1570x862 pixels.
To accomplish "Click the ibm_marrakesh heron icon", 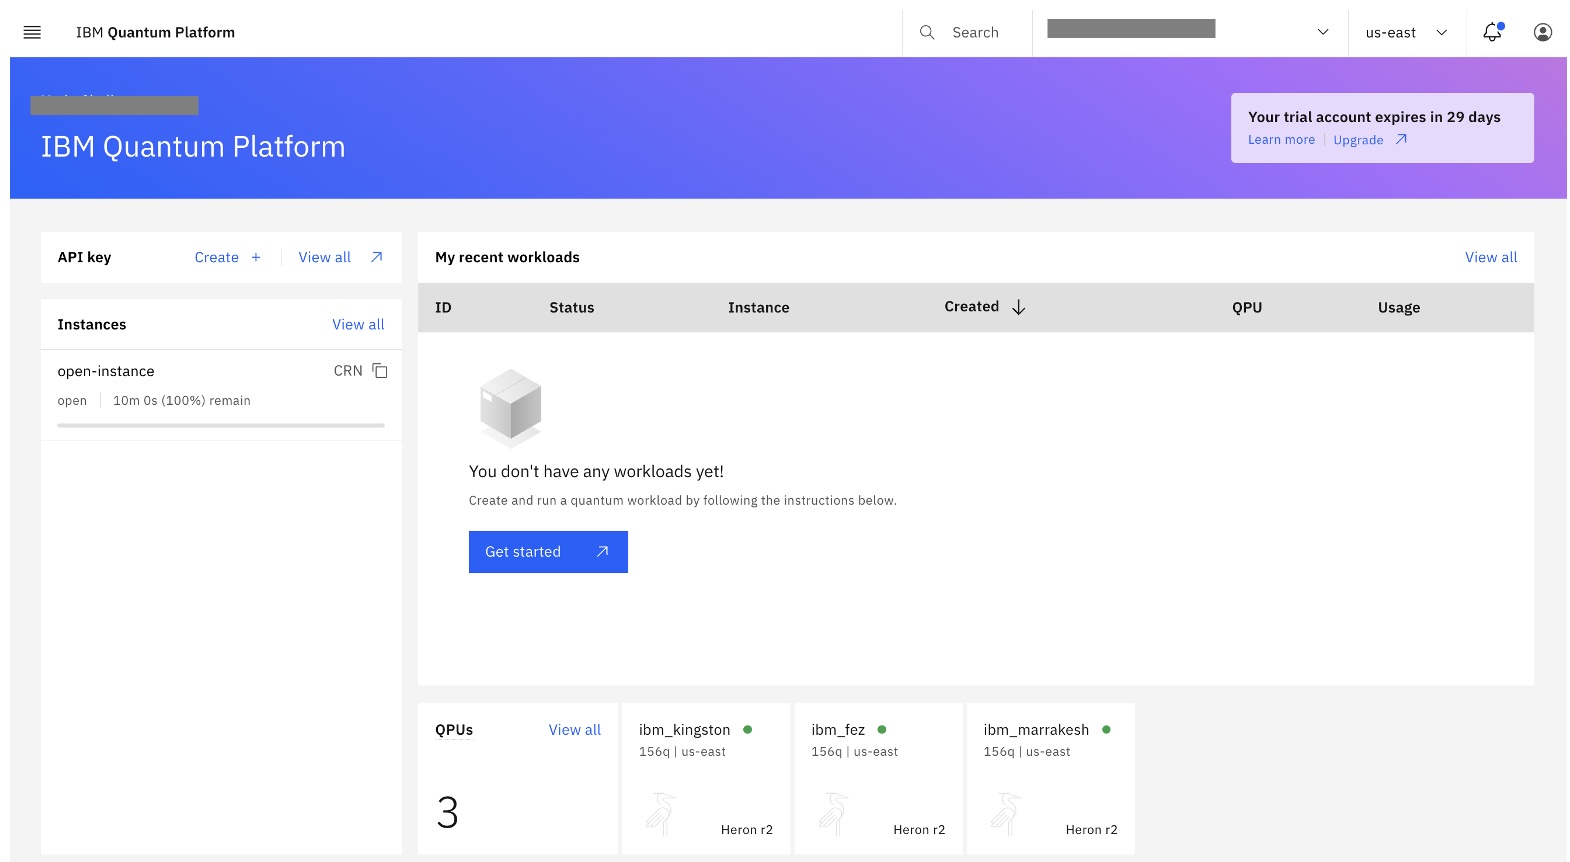I will pyautogui.click(x=1005, y=814).
